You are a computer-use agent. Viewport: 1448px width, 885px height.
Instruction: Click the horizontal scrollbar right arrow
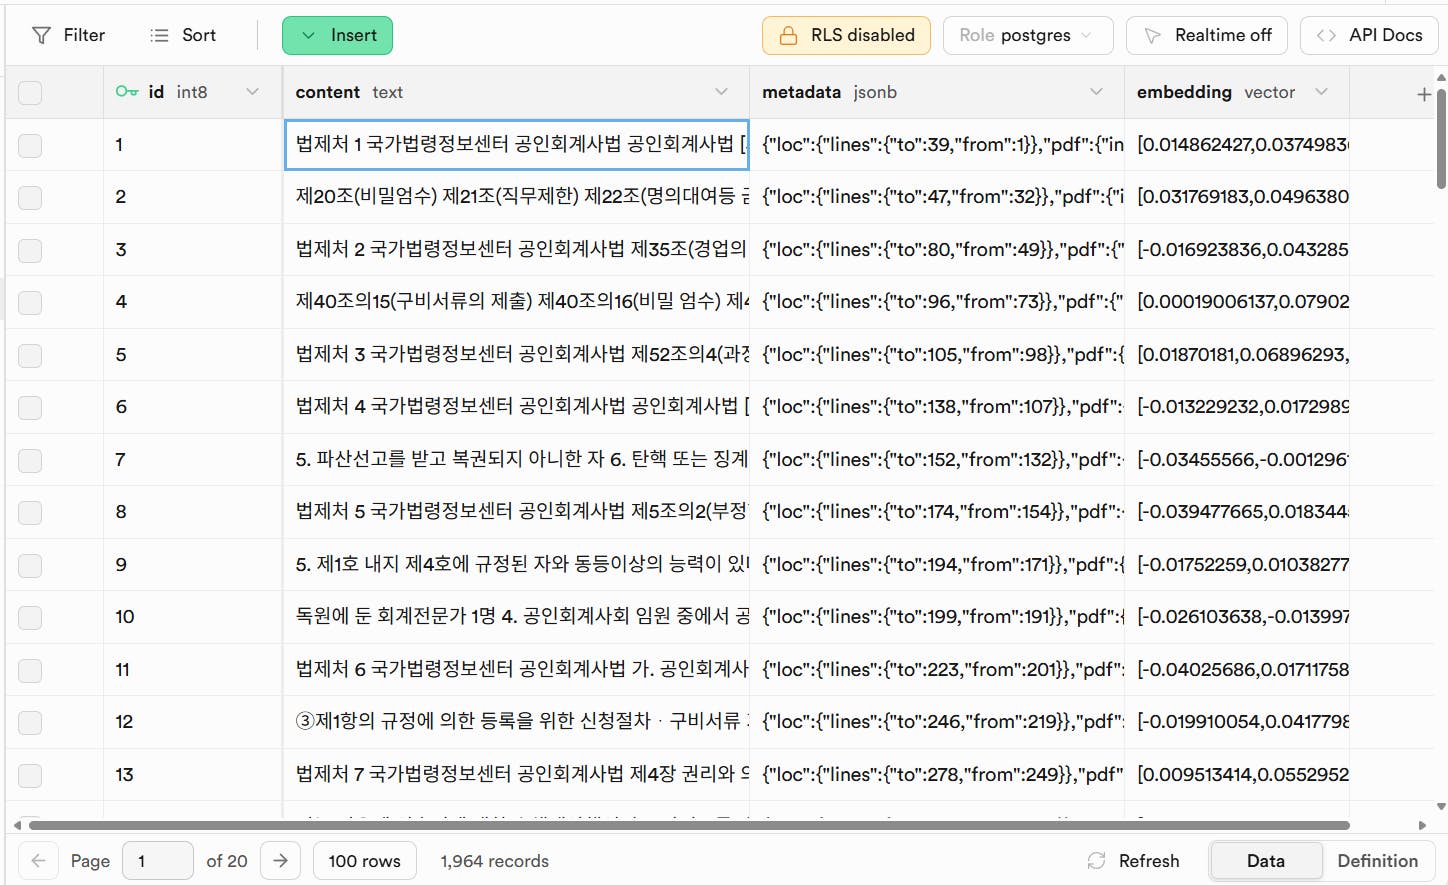pos(1422,826)
